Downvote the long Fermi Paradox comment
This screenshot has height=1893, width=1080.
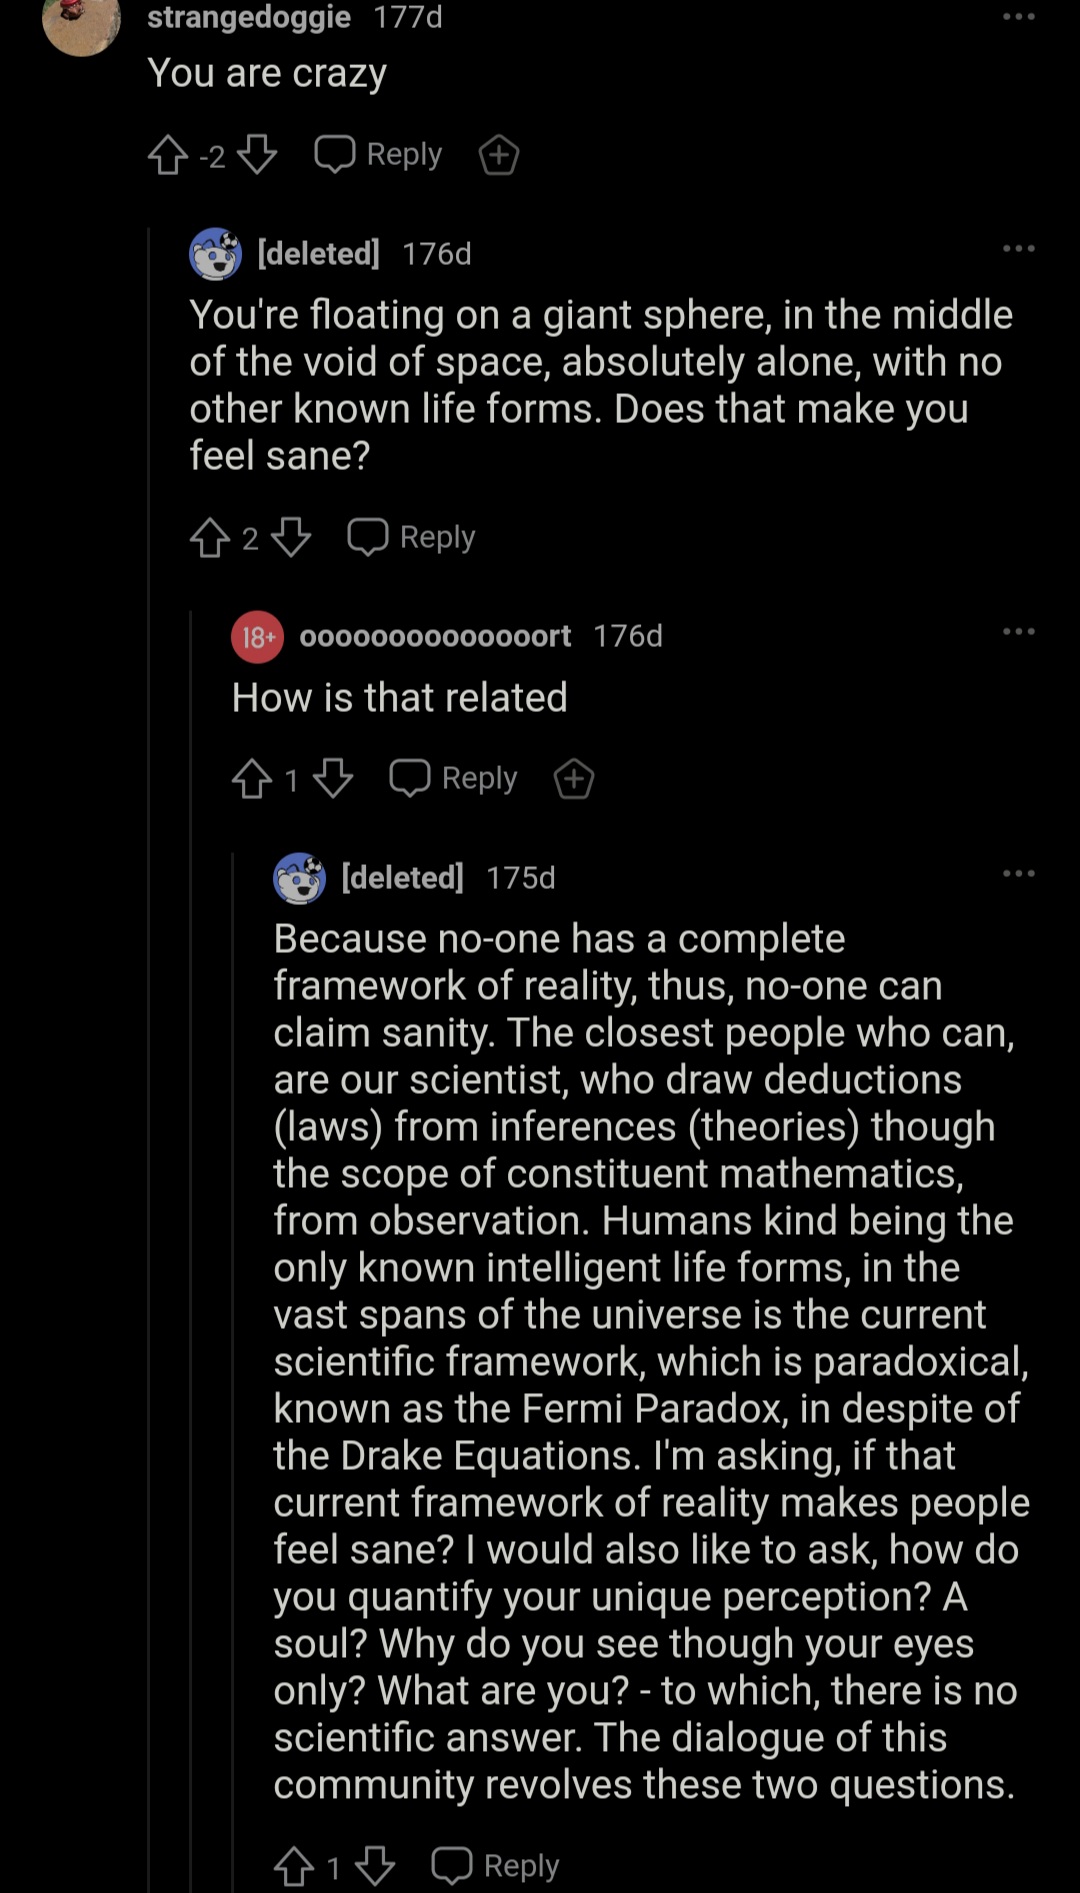tap(375, 1866)
